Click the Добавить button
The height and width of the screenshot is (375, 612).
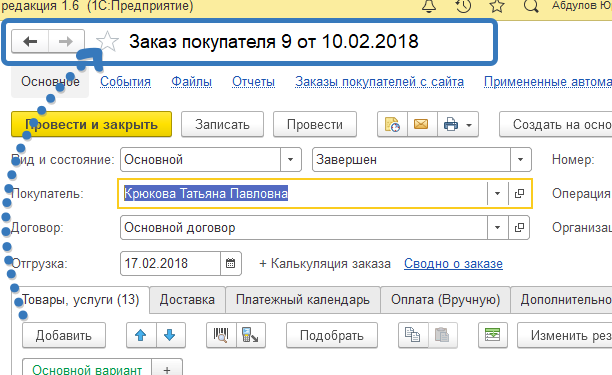click(64, 335)
